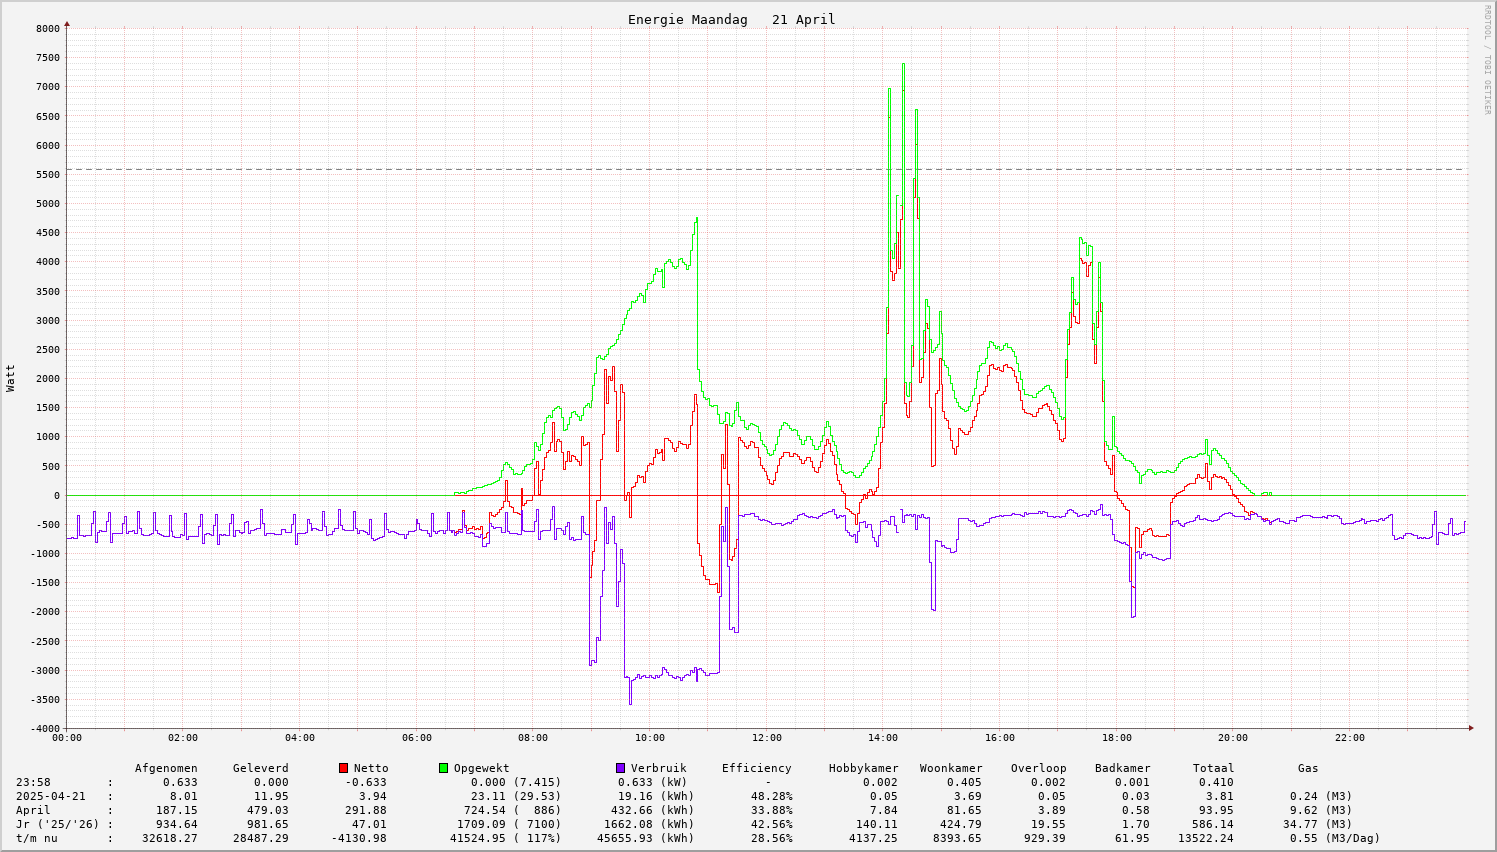This screenshot has width=1497, height=852.
Task: Click the purple Verbruik legend swatch
Action: click(620, 768)
